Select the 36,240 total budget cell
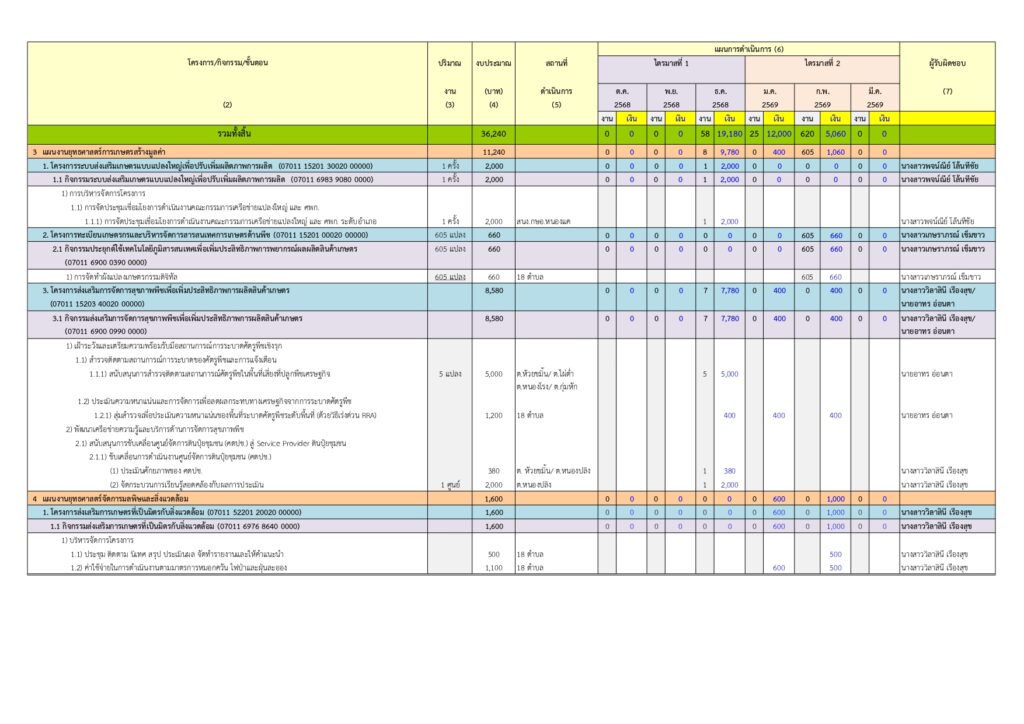The height and width of the screenshot is (724, 1024). (x=493, y=133)
